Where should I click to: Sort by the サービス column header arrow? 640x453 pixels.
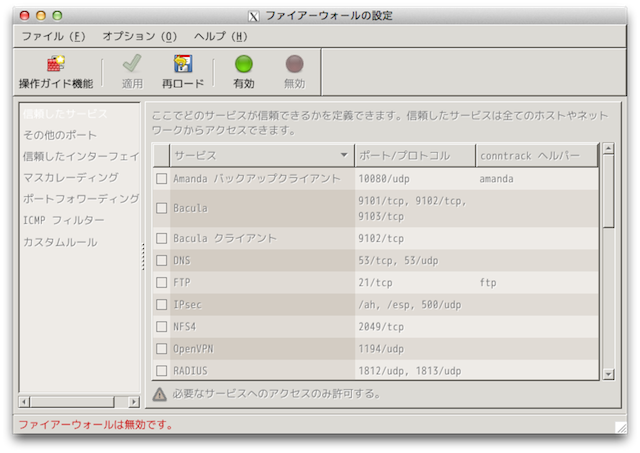click(344, 156)
